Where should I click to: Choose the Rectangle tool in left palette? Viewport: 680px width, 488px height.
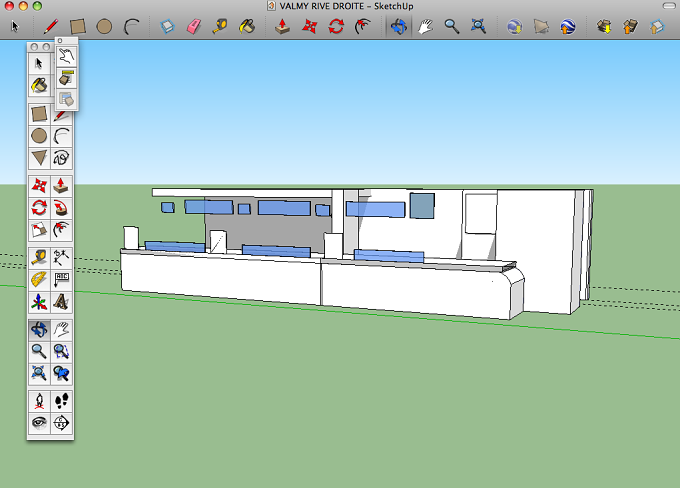(39, 114)
